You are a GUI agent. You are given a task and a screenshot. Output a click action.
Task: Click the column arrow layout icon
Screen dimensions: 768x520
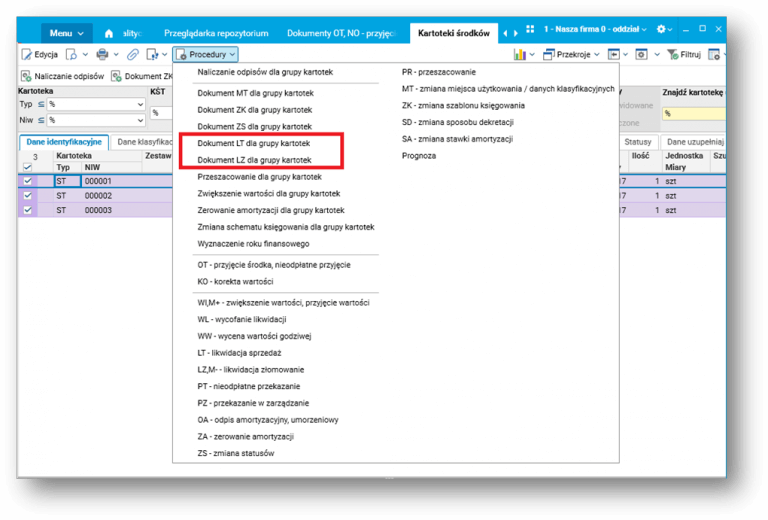click(x=613, y=54)
